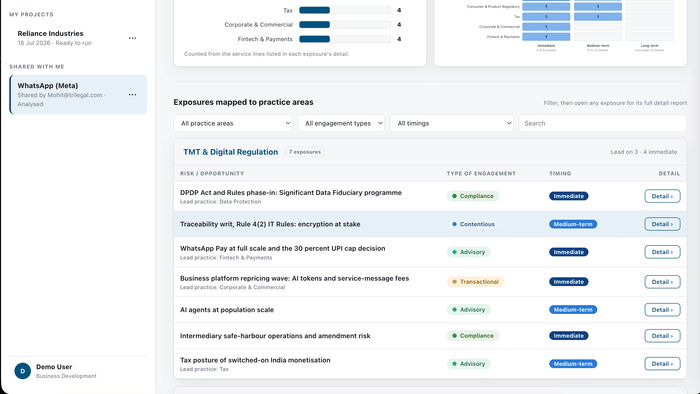Click the Demo User avatar icon
700x394 pixels.
[x=22, y=371]
